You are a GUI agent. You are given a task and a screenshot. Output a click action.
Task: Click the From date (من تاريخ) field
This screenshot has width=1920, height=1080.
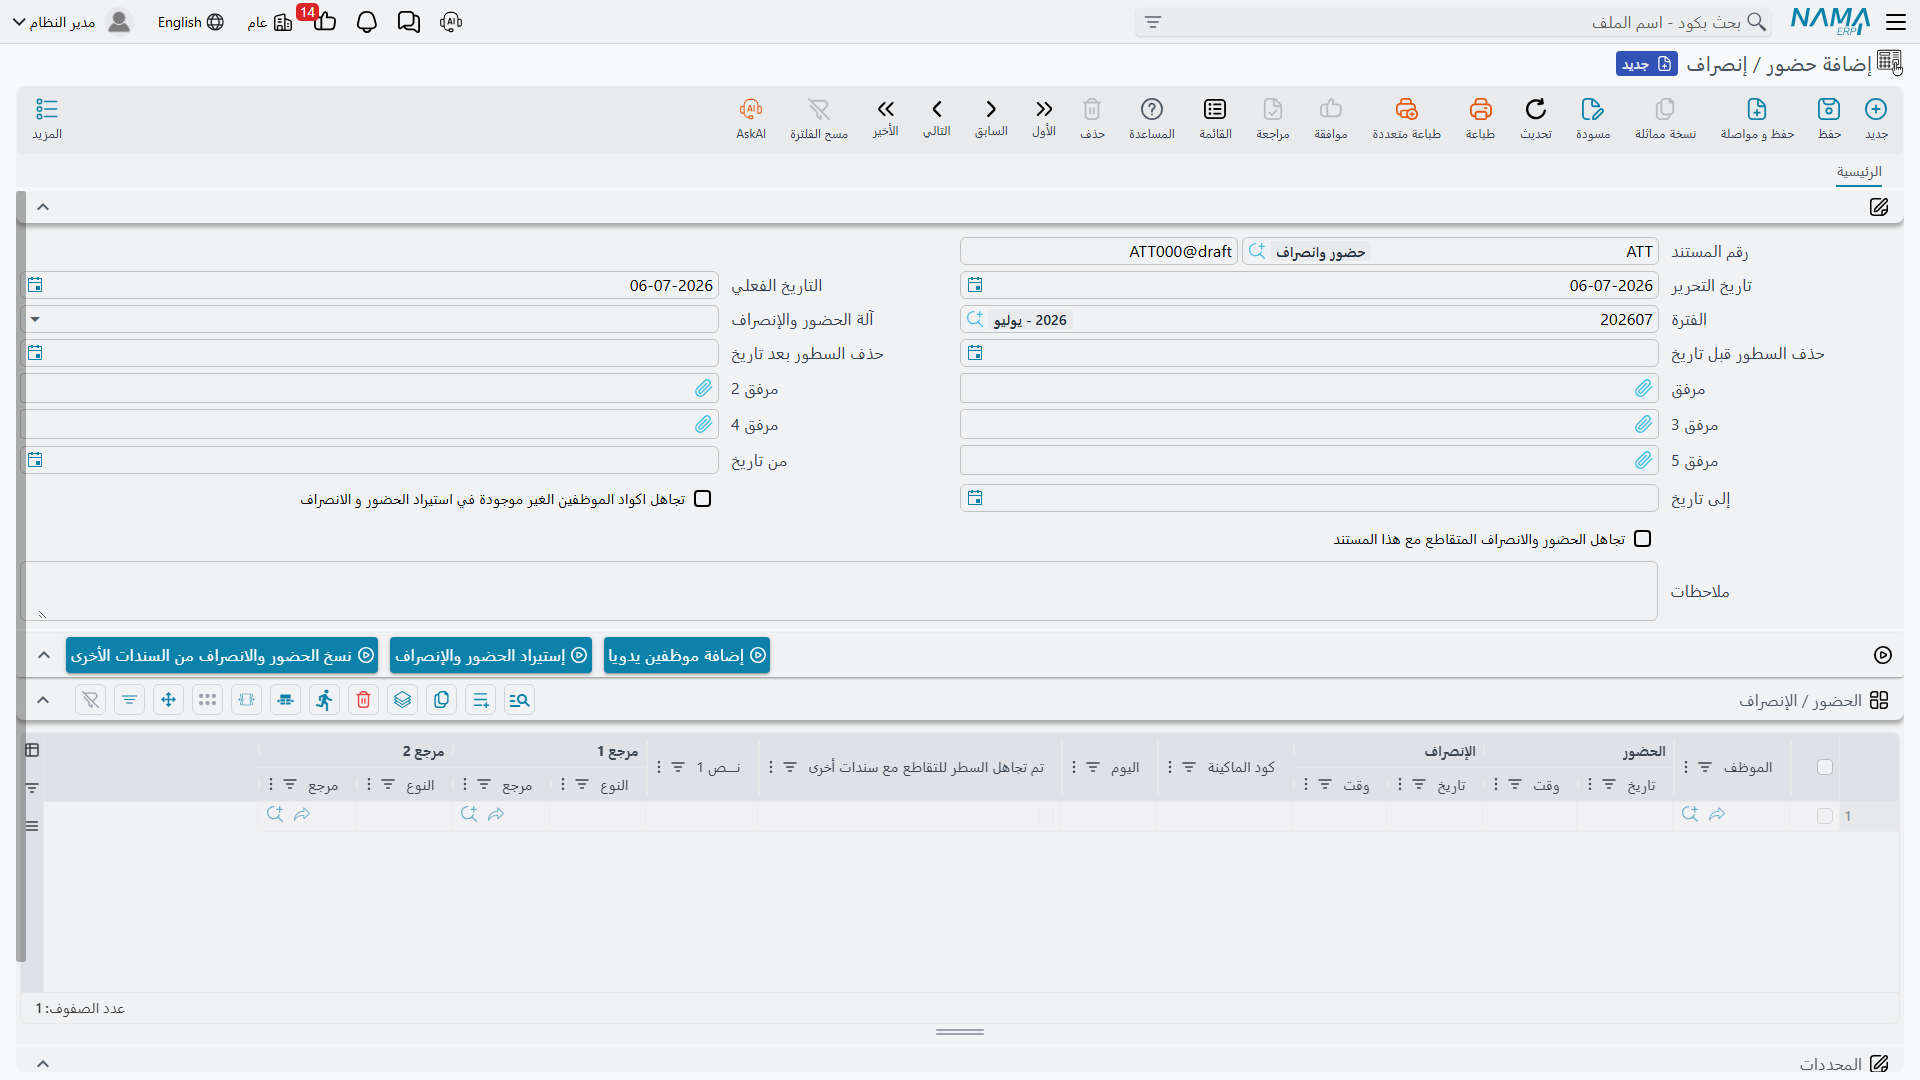coord(370,461)
